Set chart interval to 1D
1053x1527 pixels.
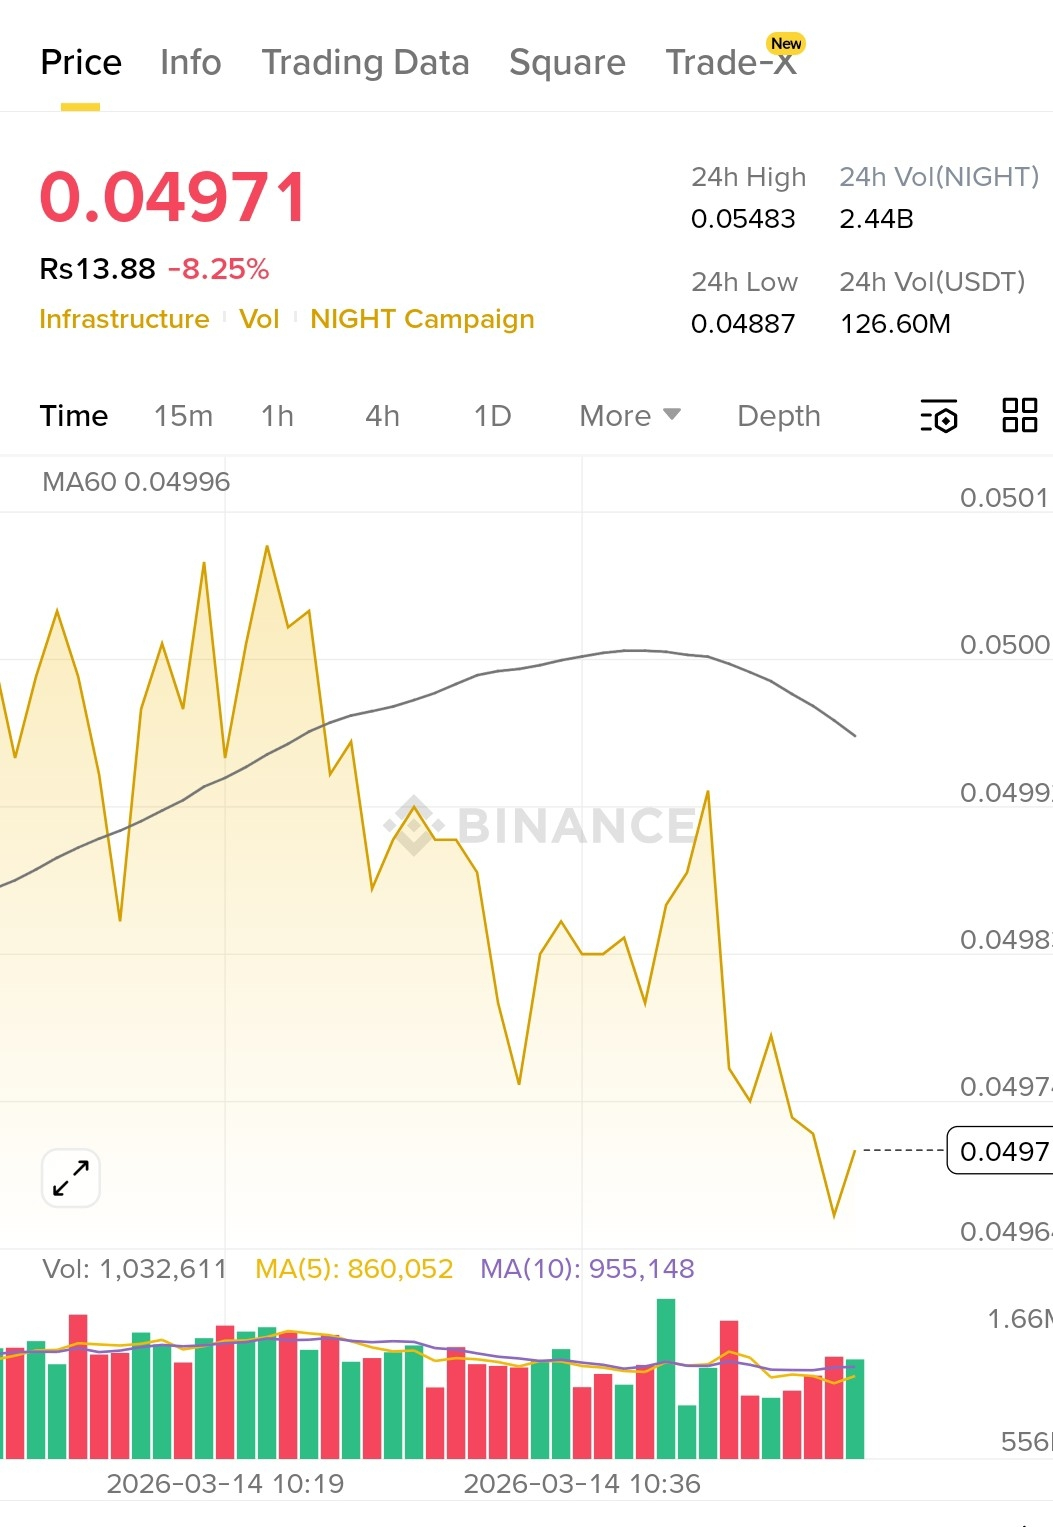492,416
